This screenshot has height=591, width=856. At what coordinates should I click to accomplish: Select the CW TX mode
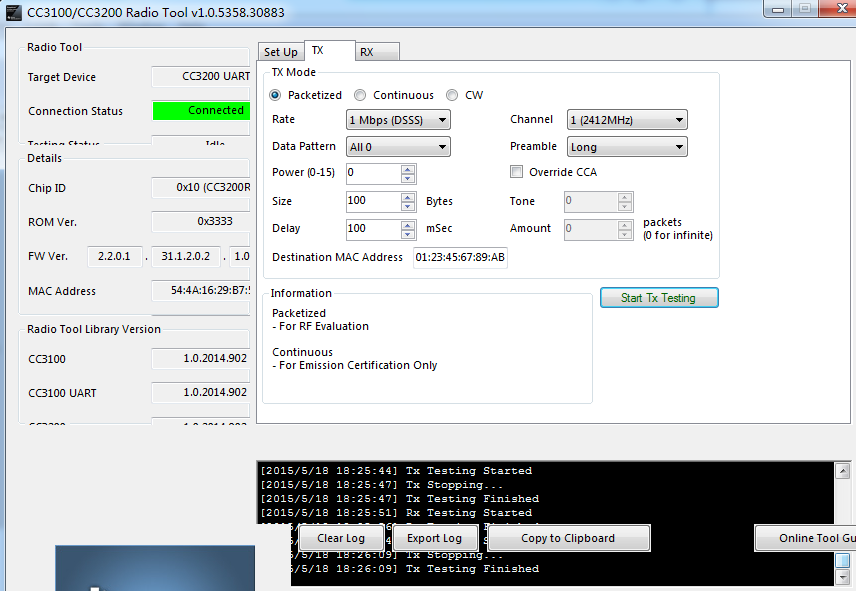click(451, 95)
